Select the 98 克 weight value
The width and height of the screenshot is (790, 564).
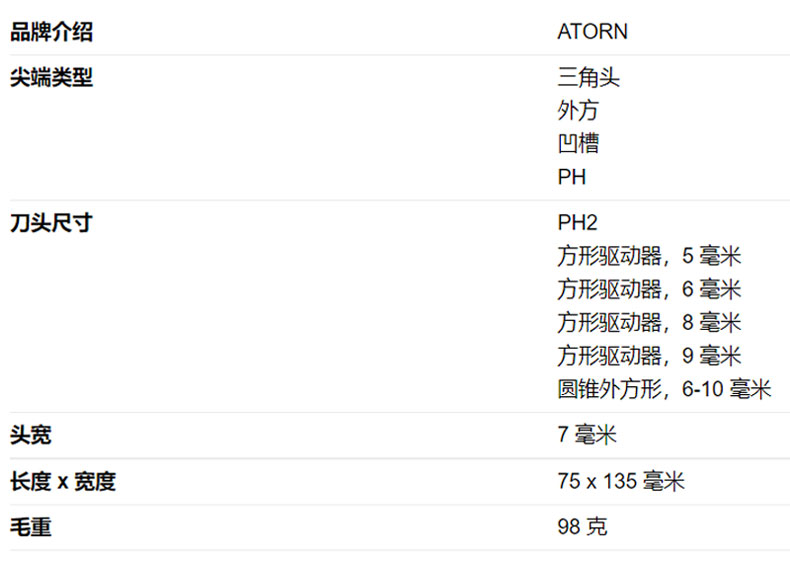[582, 527]
